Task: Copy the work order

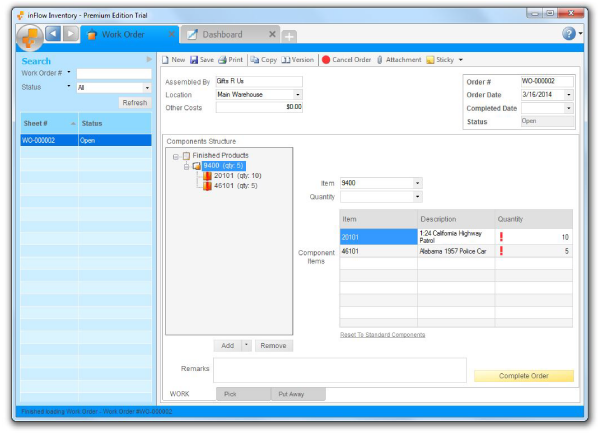Action: coord(264,60)
